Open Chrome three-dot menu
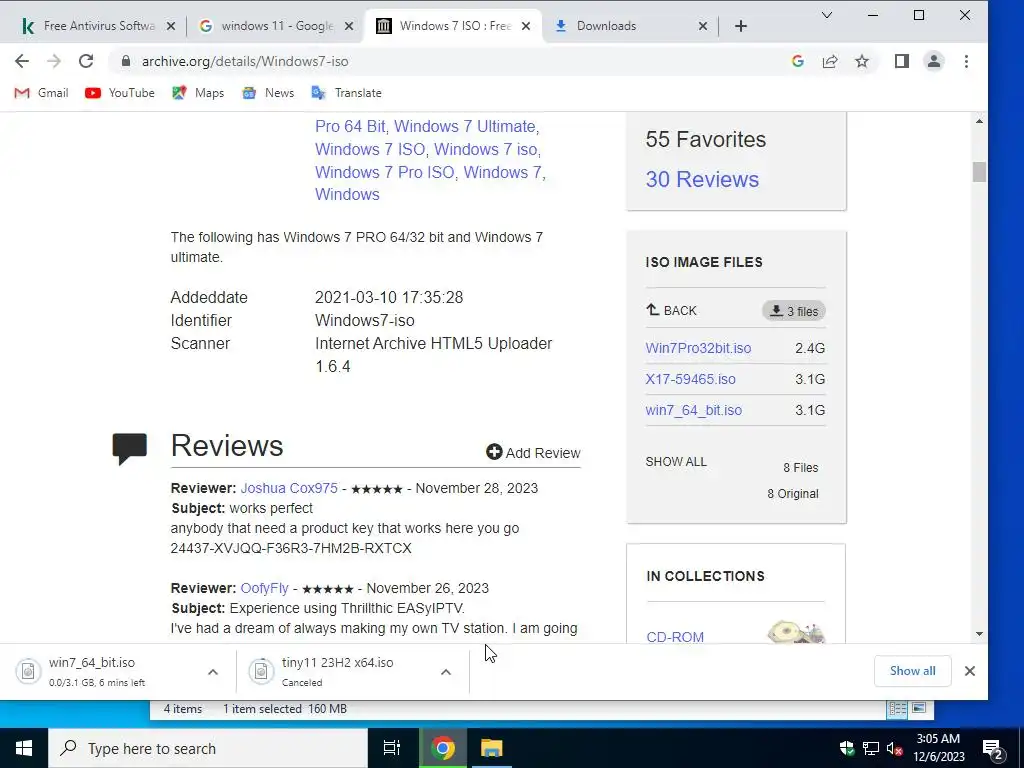 coord(967,61)
